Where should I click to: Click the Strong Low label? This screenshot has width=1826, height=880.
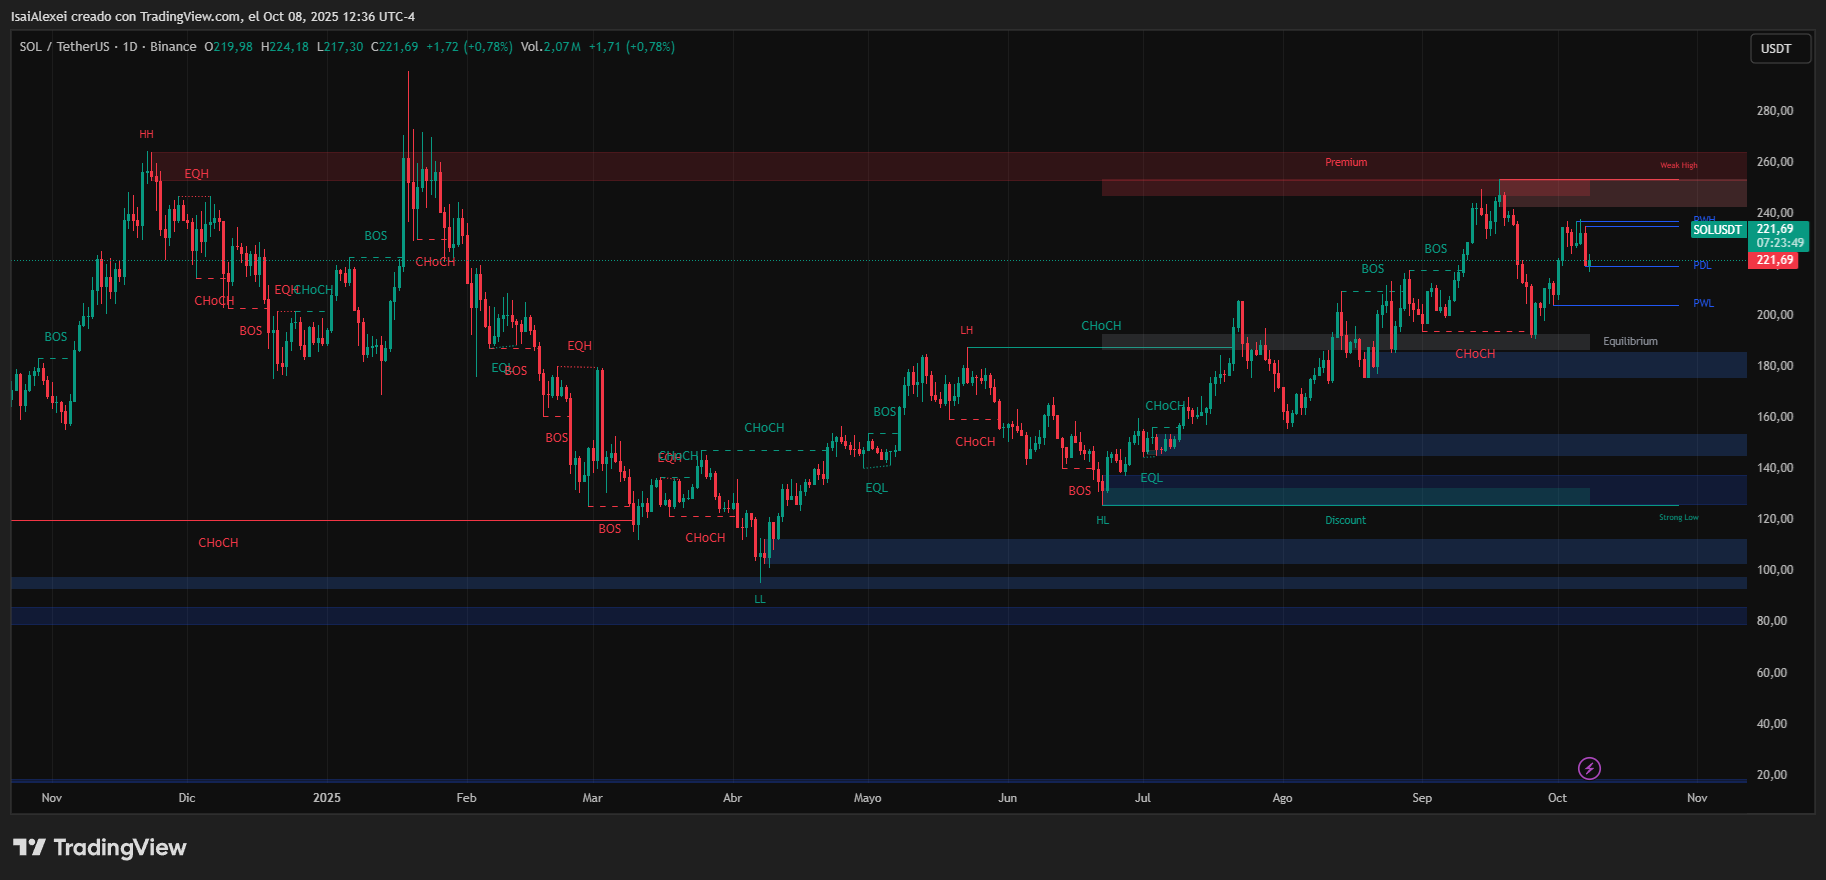coord(1678,518)
